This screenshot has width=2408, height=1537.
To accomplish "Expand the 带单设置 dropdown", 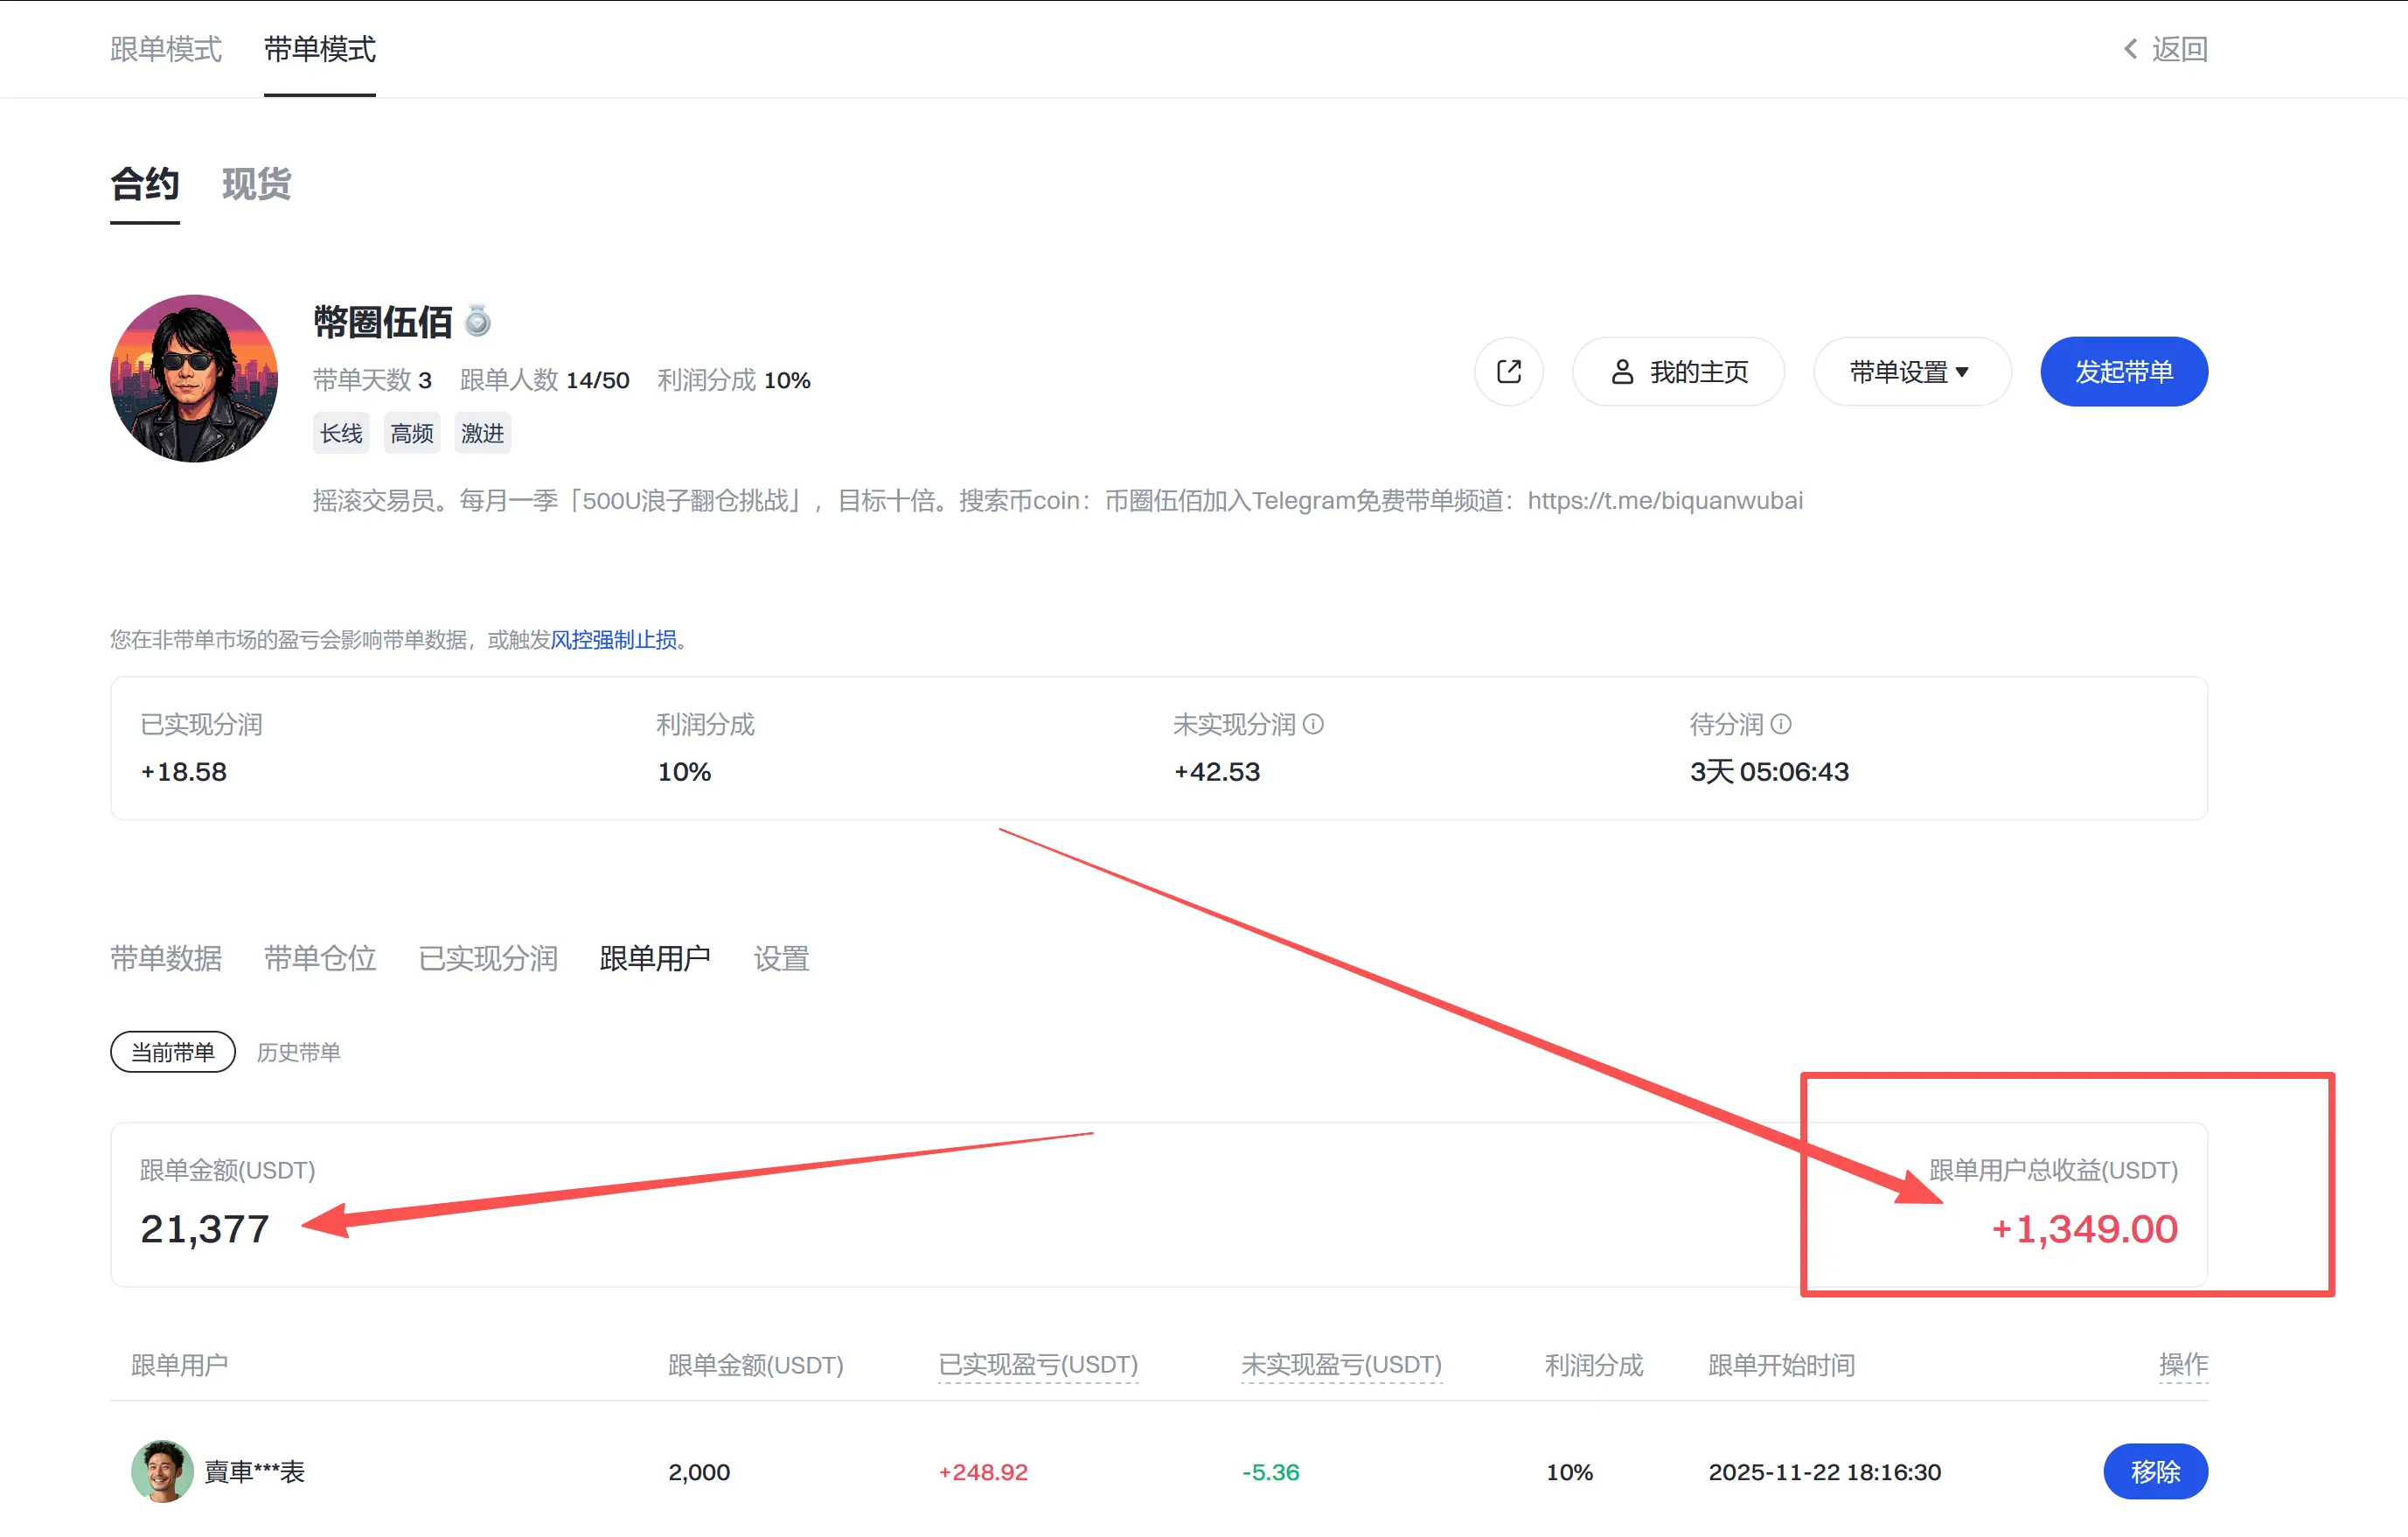I will (x=1910, y=372).
